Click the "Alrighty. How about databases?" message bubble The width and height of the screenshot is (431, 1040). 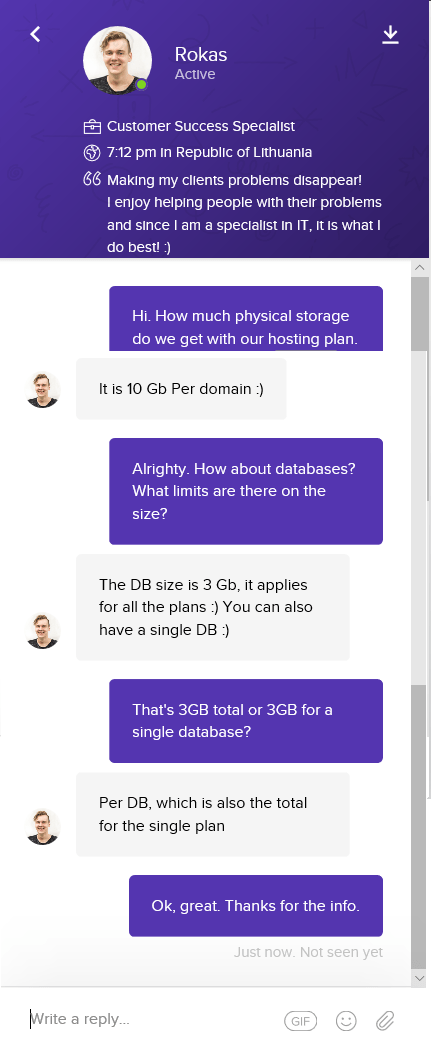pyautogui.click(x=246, y=491)
